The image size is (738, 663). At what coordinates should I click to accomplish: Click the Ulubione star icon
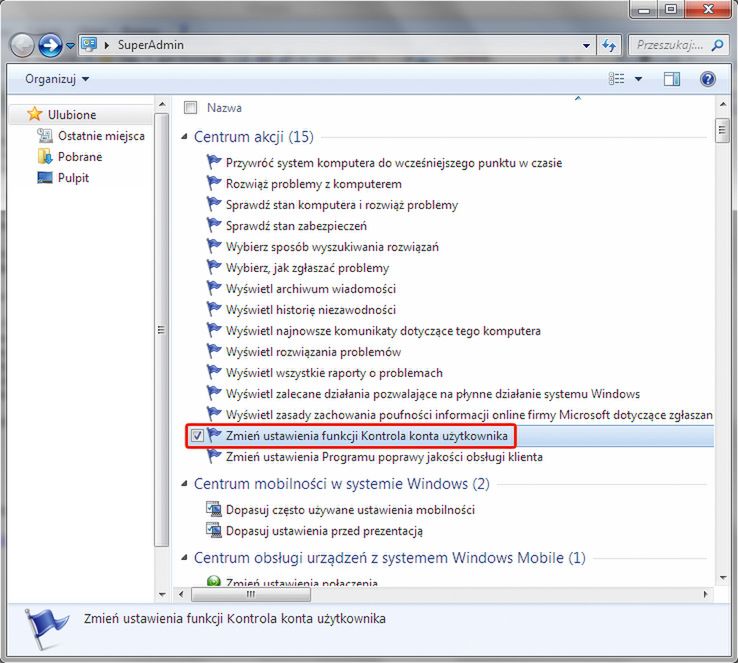[x=34, y=114]
